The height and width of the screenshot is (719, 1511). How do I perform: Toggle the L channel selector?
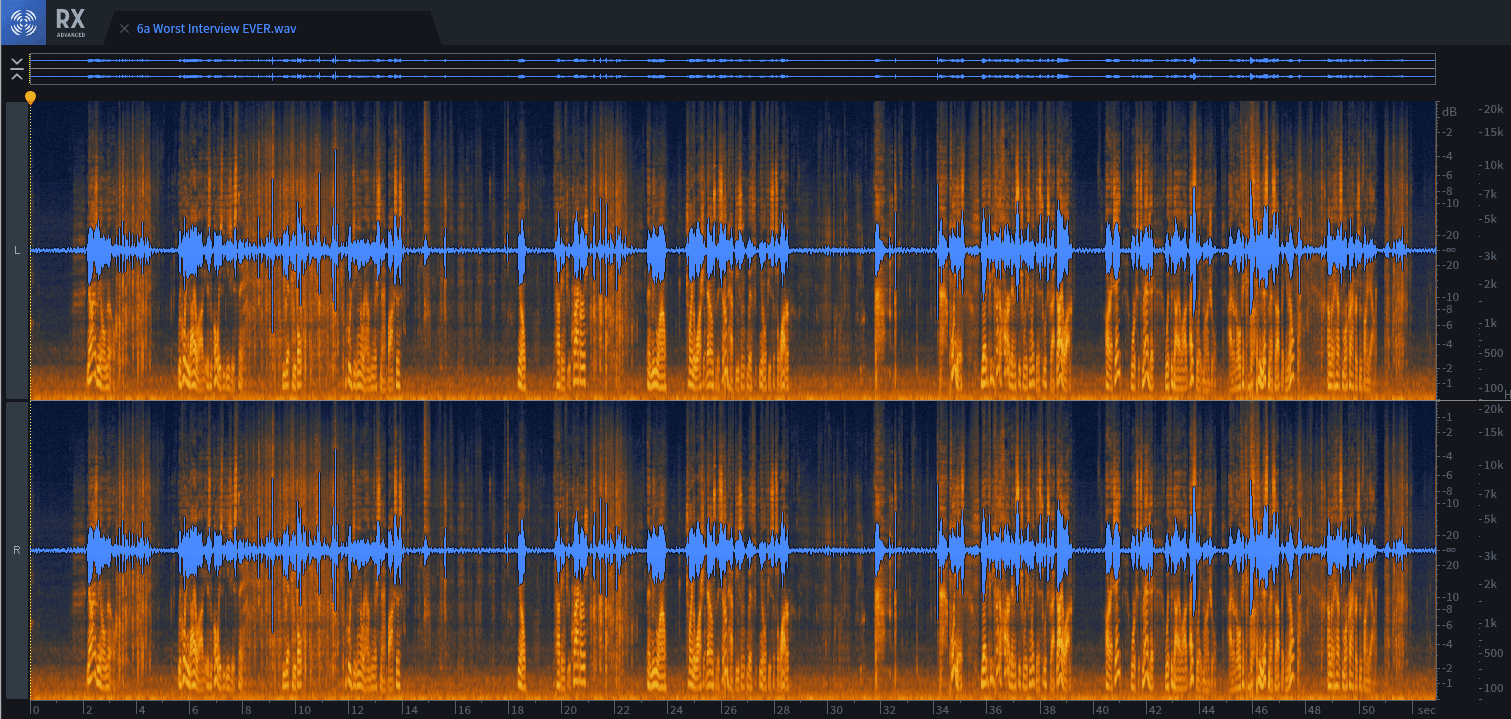click(x=17, y=250)
